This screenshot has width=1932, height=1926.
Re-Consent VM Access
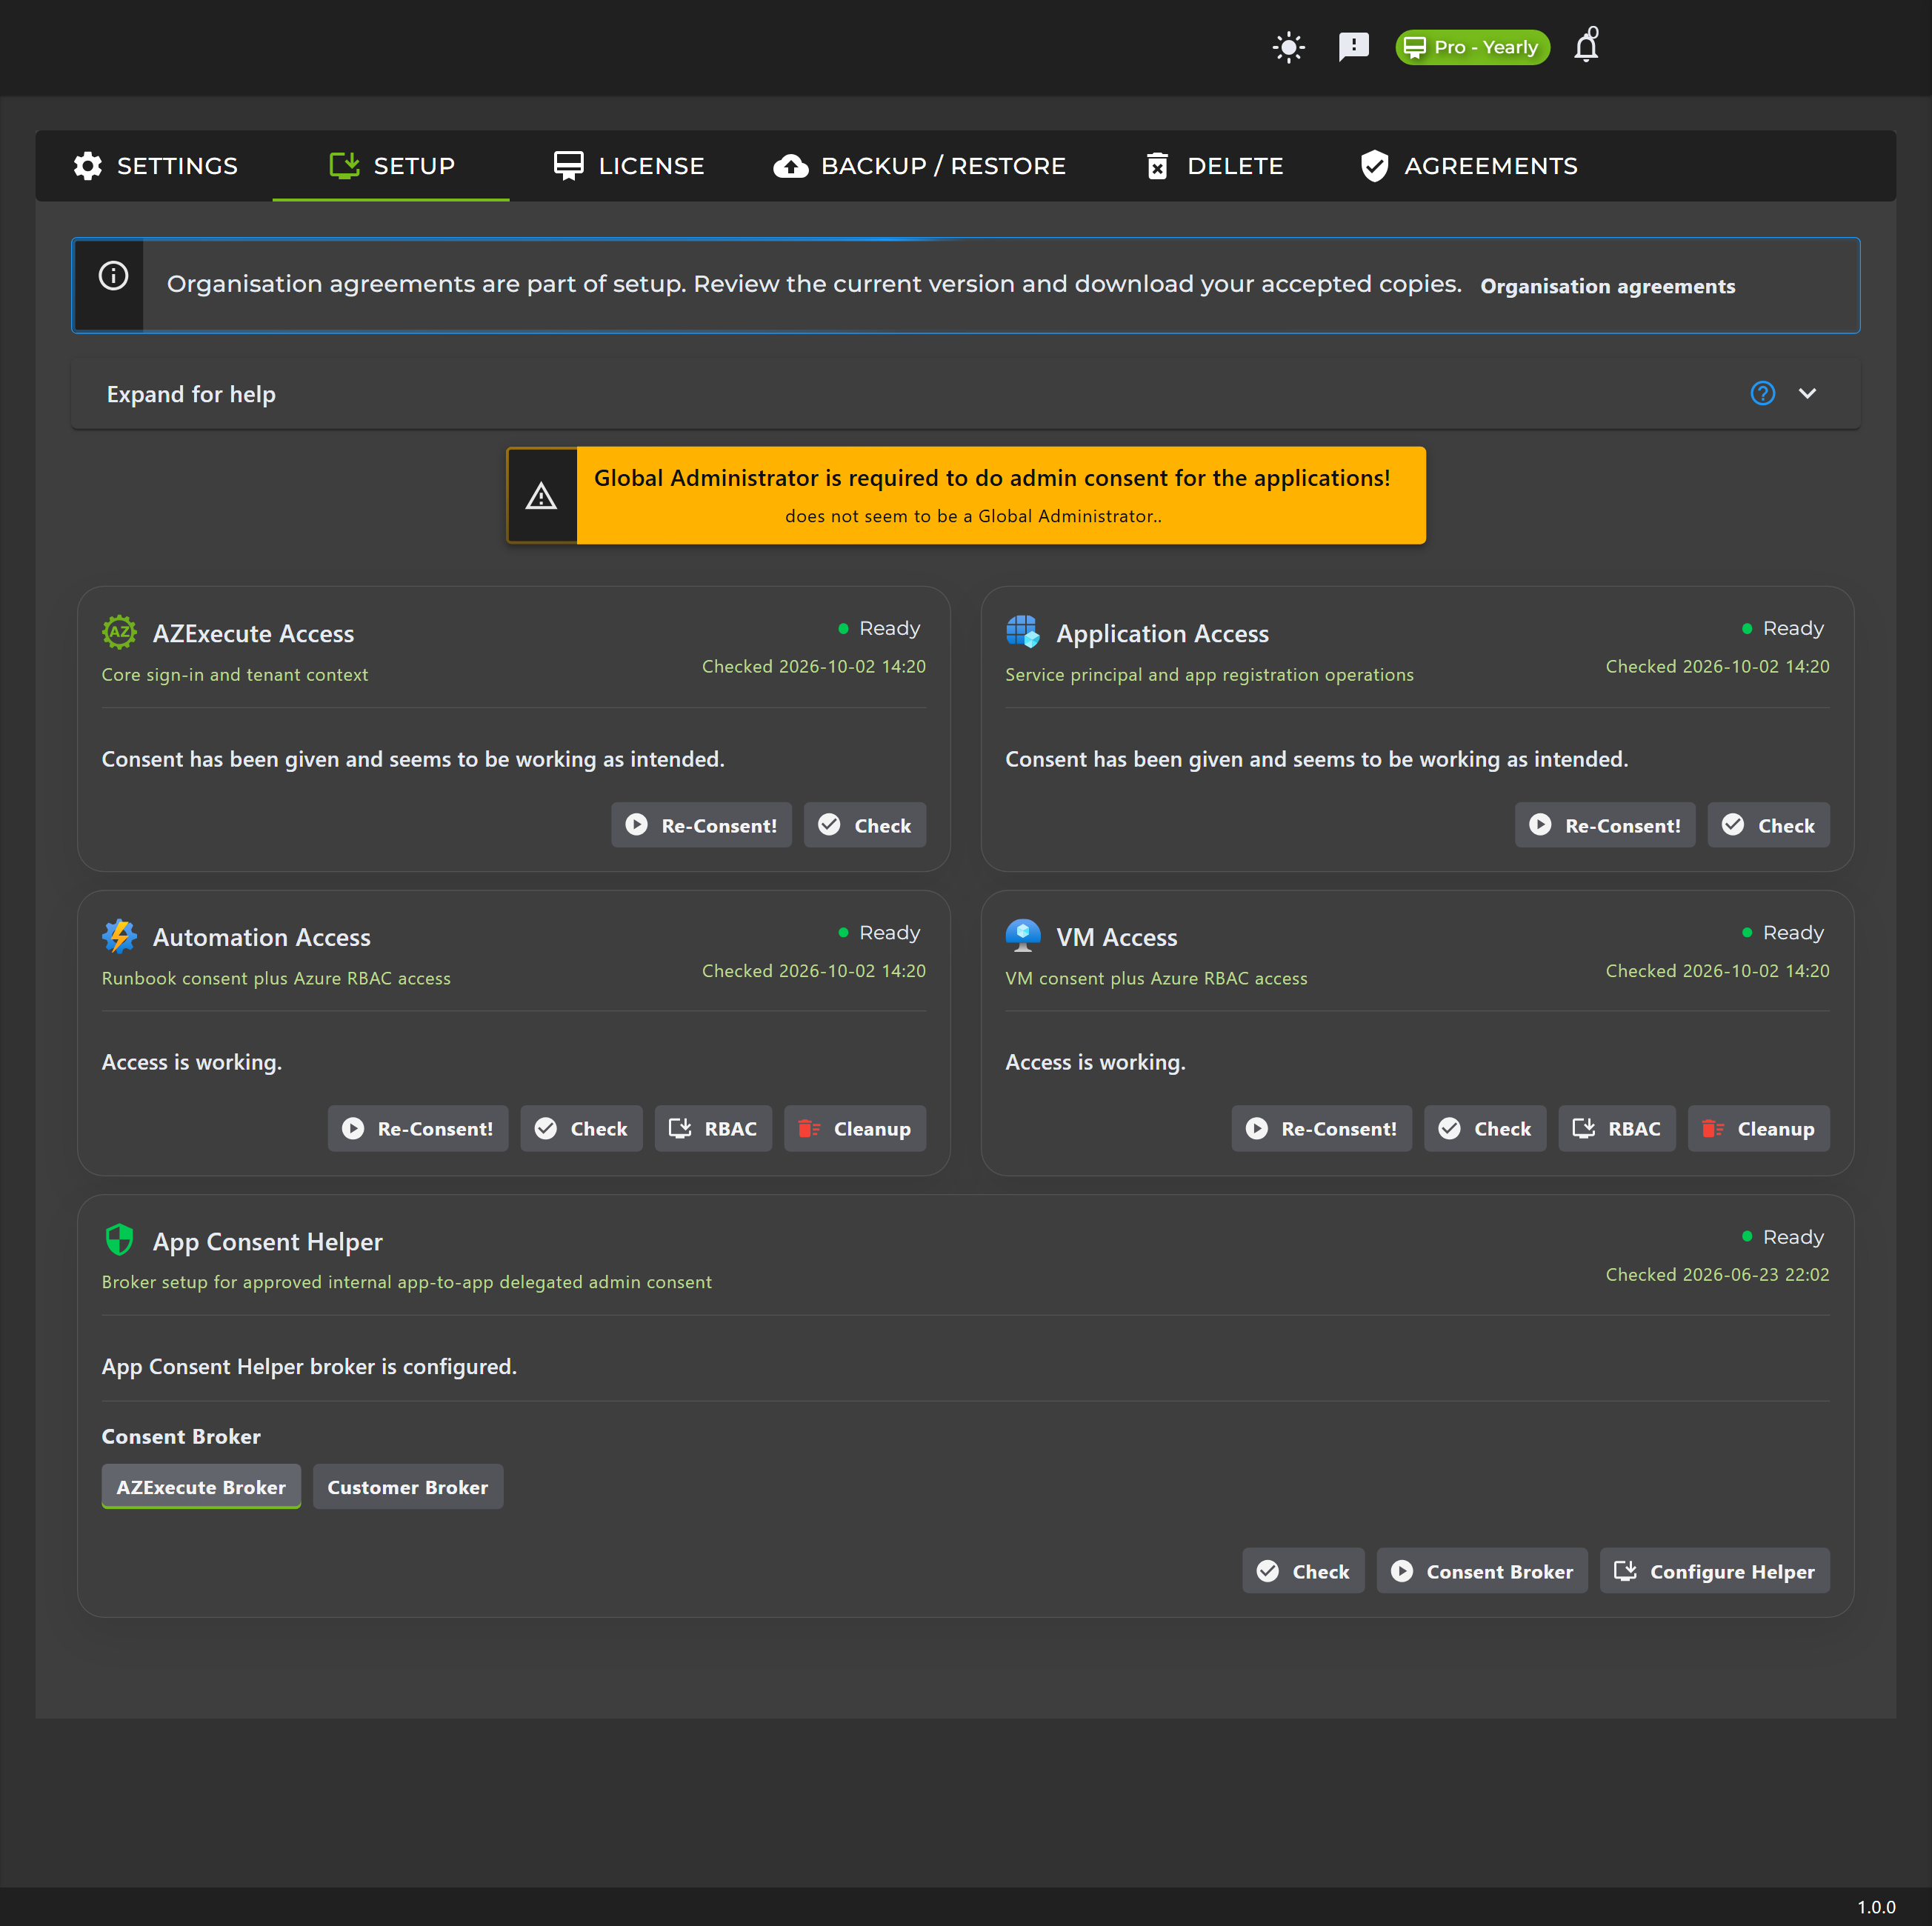tap(1321, 1128)
